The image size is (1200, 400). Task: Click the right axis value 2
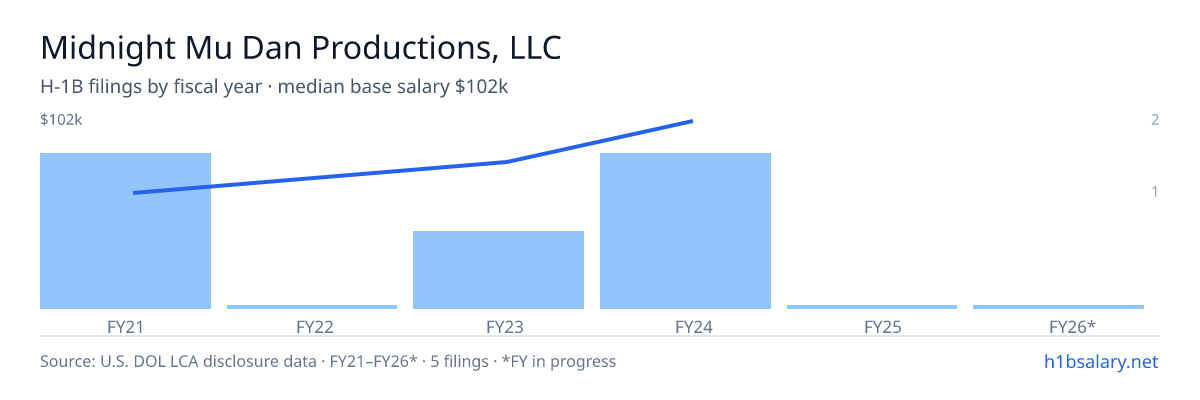pos(1155,120)
